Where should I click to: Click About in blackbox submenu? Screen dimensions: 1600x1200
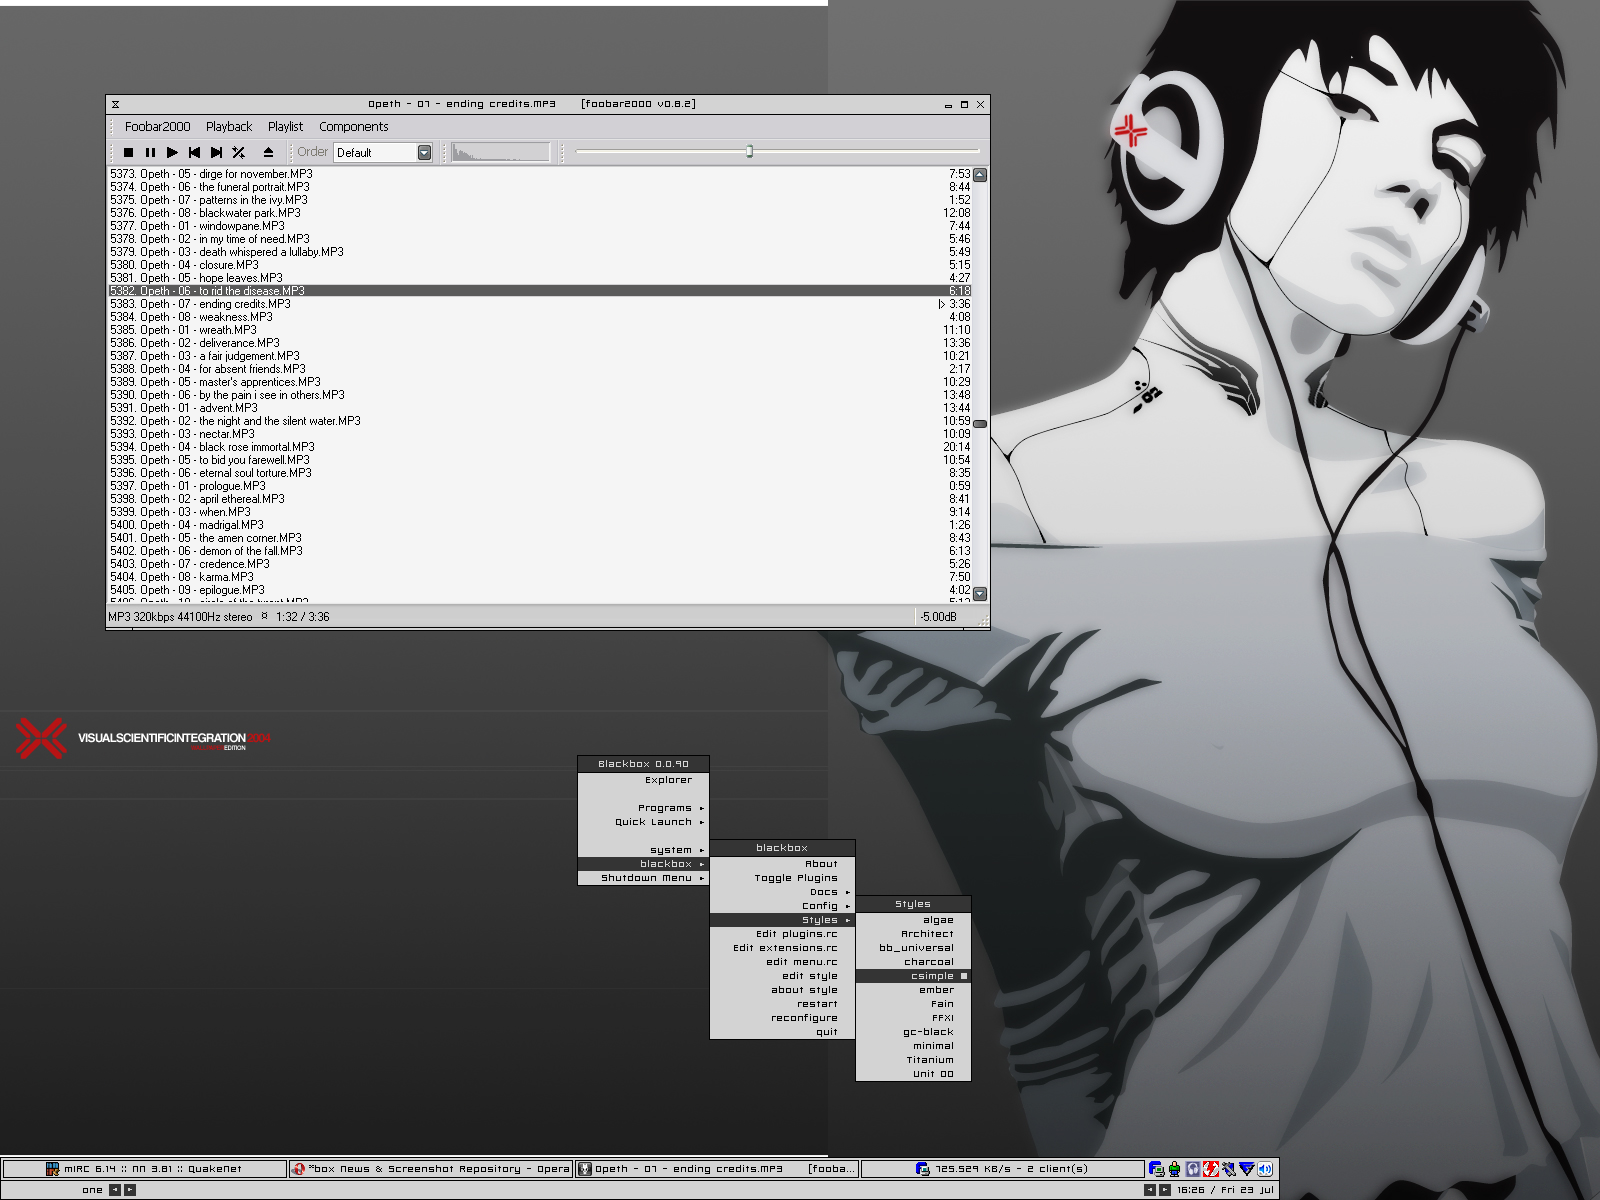pos(782,864)
